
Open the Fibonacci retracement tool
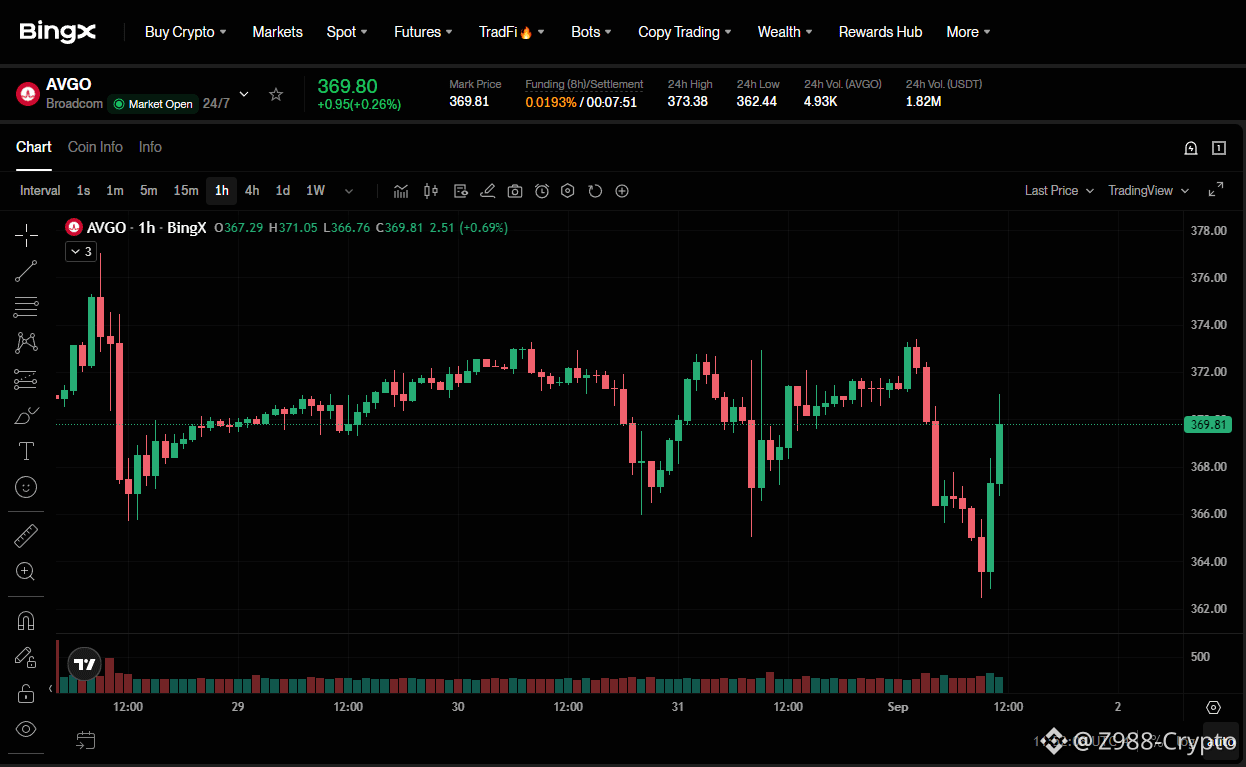pyautogui.click(x=27, y=307)
